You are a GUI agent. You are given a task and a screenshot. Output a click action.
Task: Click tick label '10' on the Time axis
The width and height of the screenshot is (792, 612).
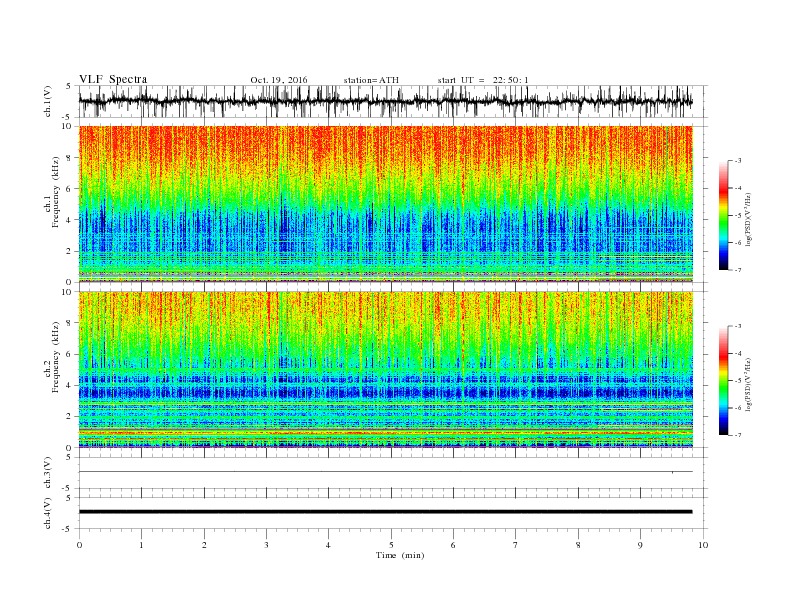pos(703,545)
